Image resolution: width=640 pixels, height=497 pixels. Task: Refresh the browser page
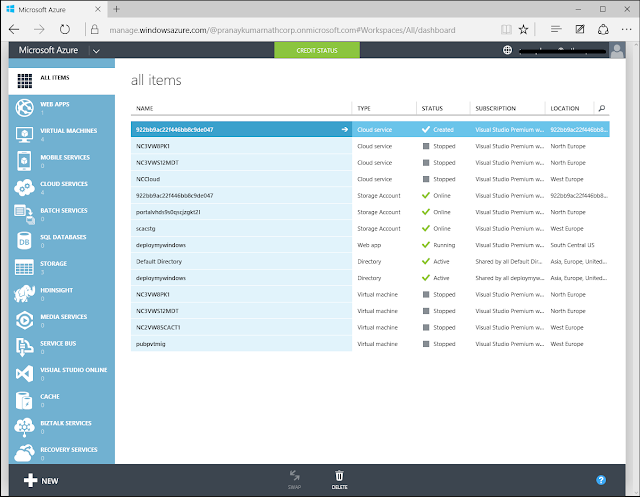[65, 29]
